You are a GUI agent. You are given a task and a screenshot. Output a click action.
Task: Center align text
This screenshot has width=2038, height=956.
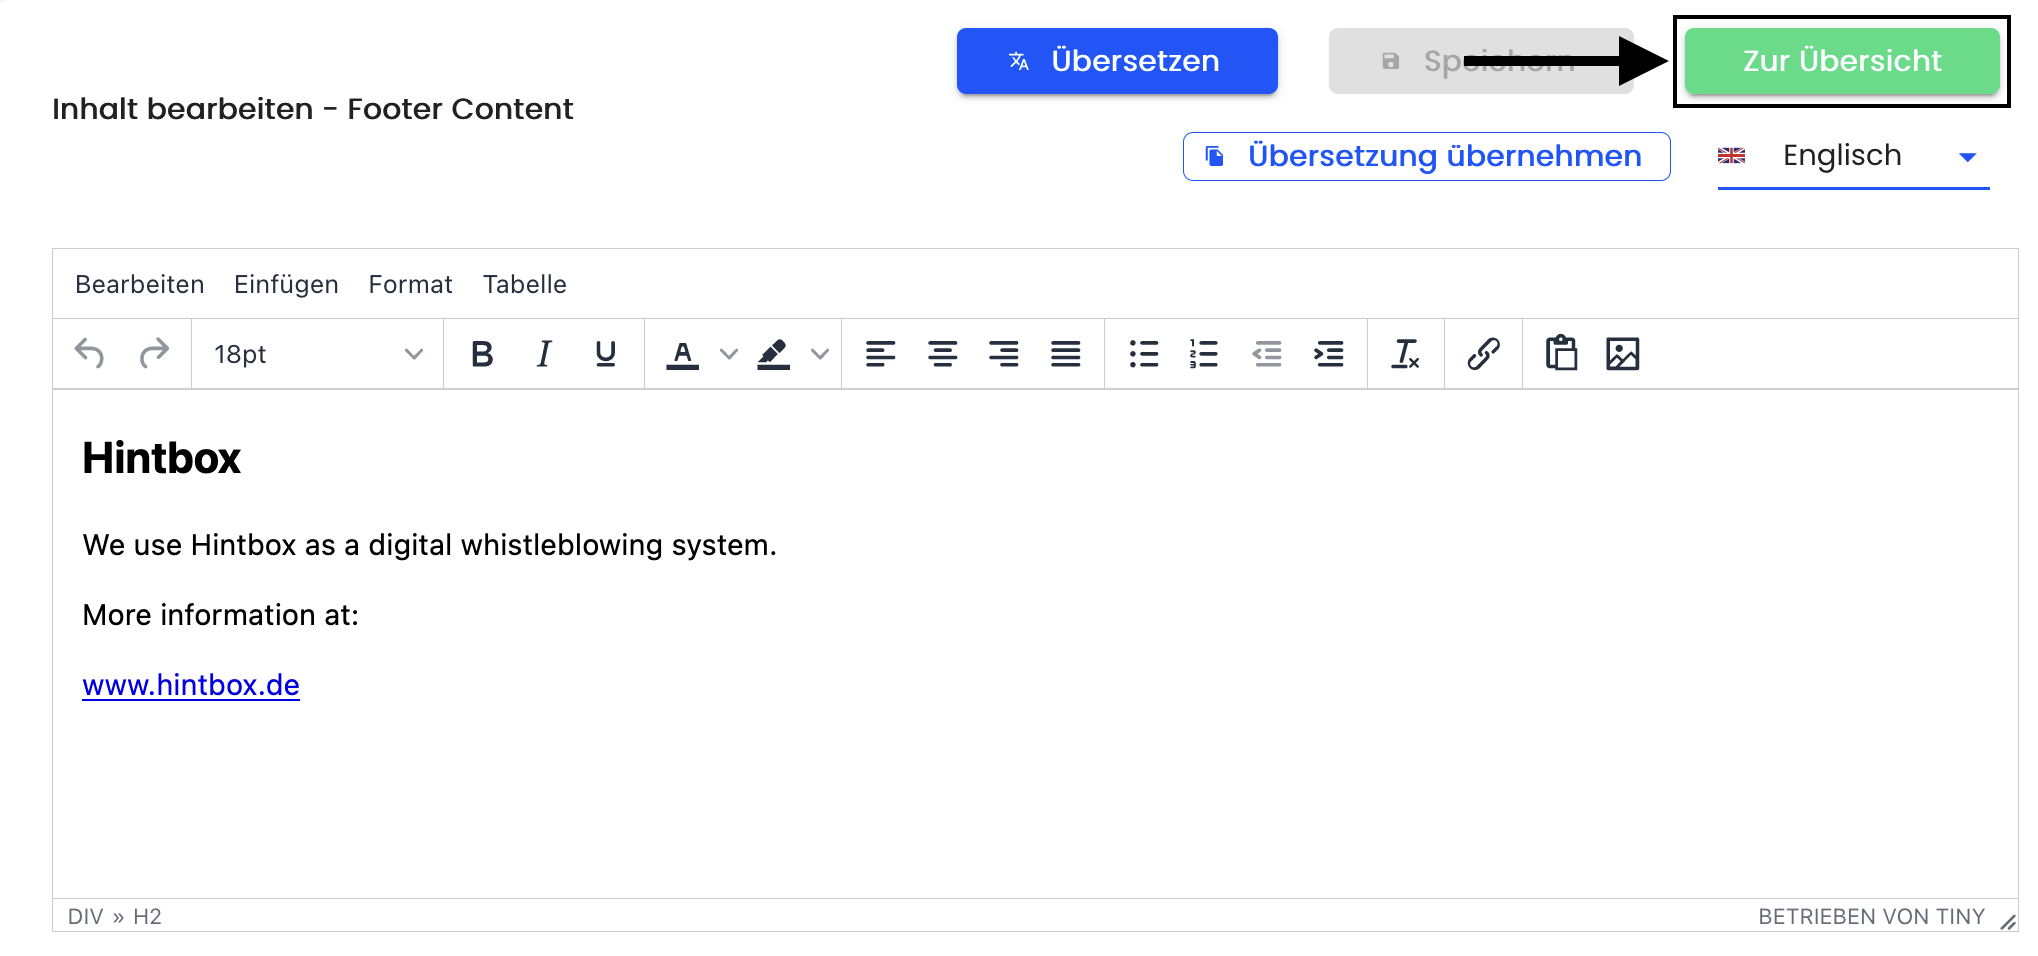coord(942,354)
